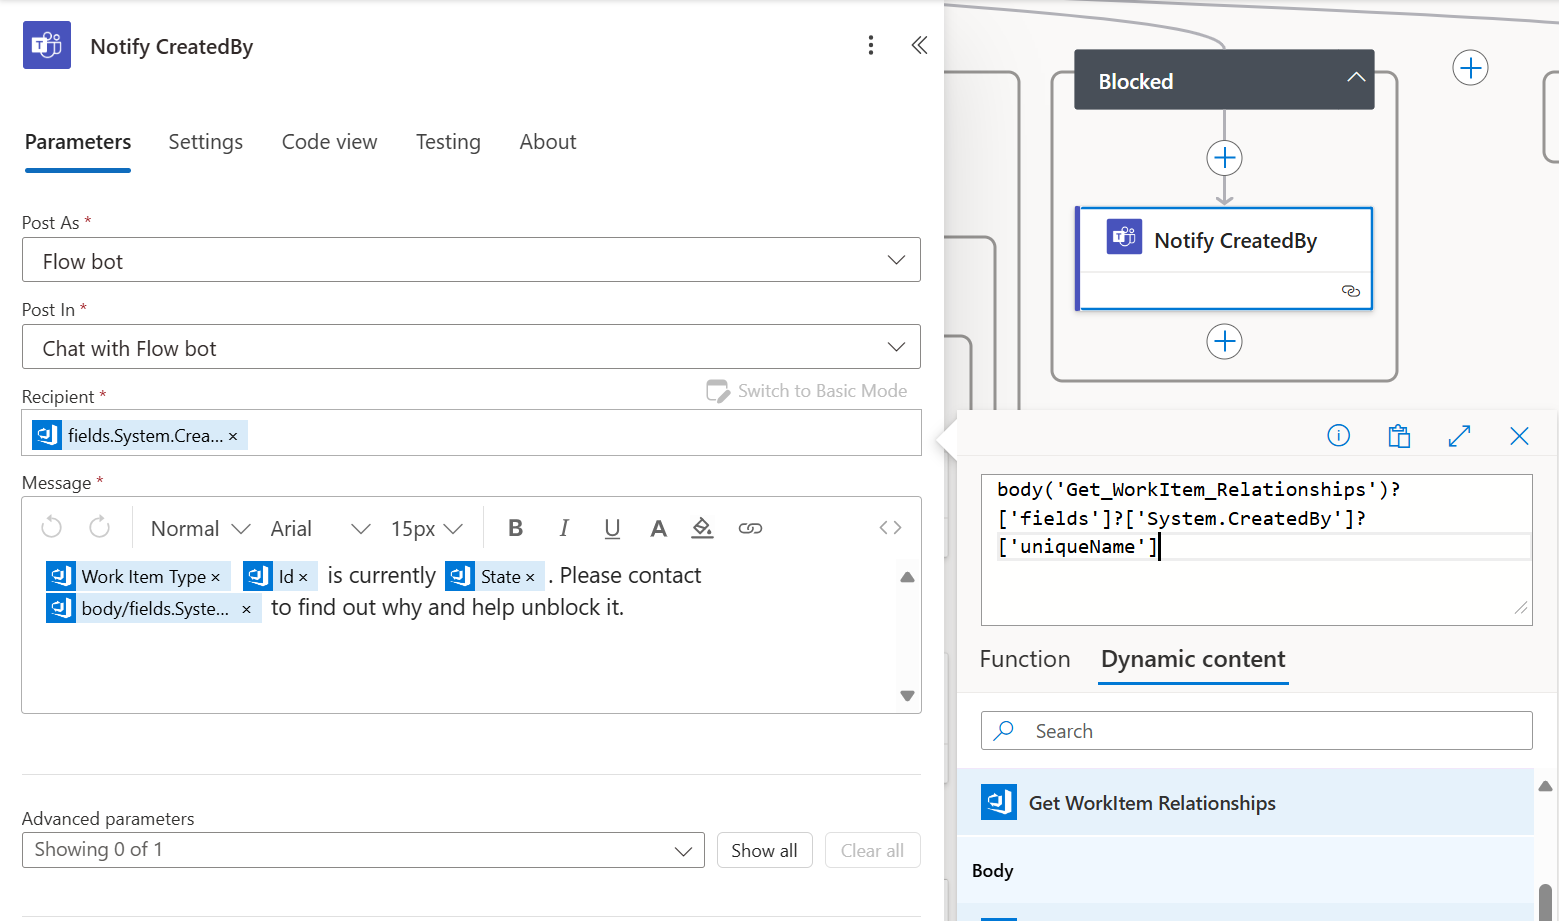Toggle italic formatting in message toolbar
Viewport: 1559px width, 921px height.
pos(564,528)
